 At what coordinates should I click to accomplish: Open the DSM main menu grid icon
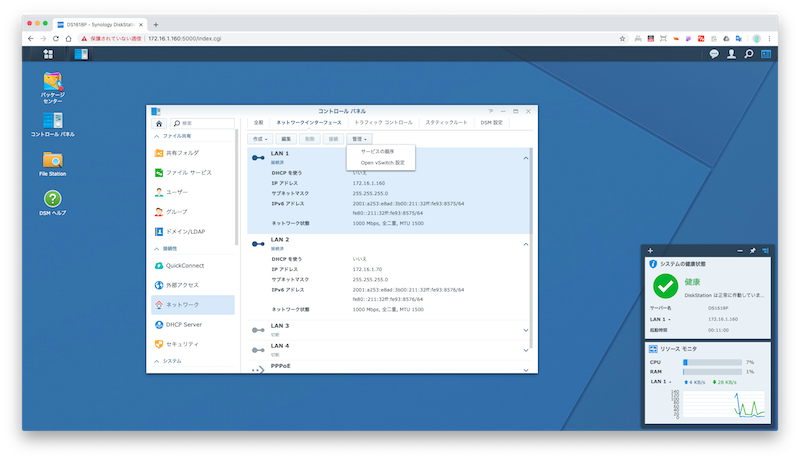pyautogui.click(x=48, y=54)
